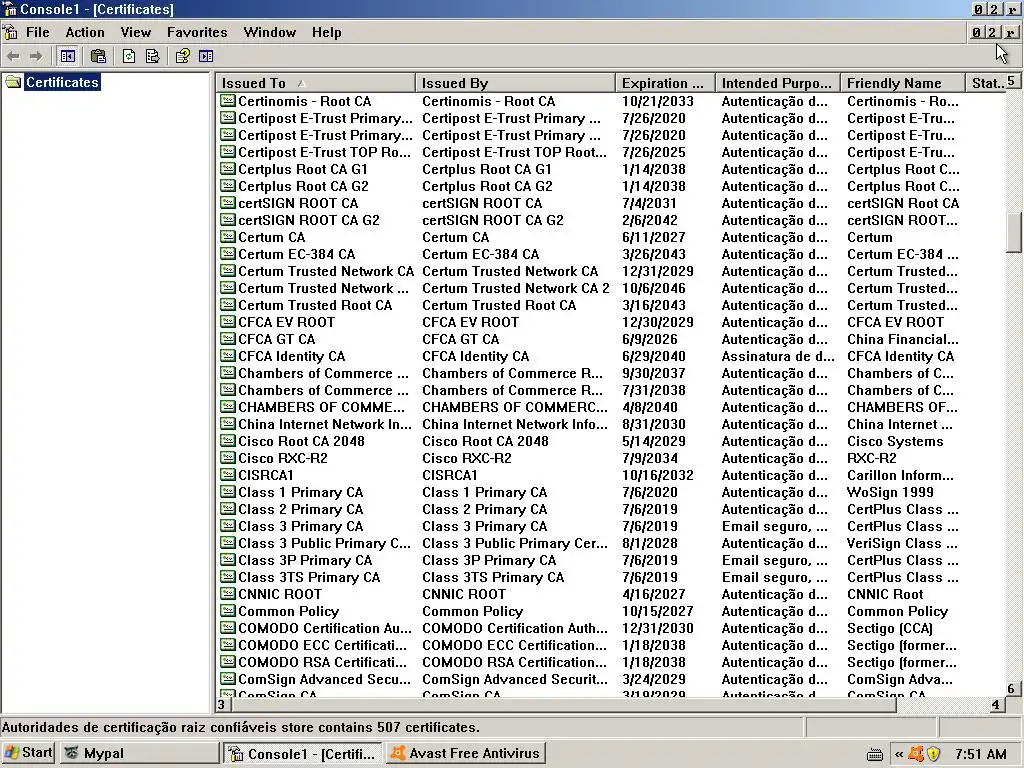Click the taskbar clock showing 7:51 AM

point(980,754)
